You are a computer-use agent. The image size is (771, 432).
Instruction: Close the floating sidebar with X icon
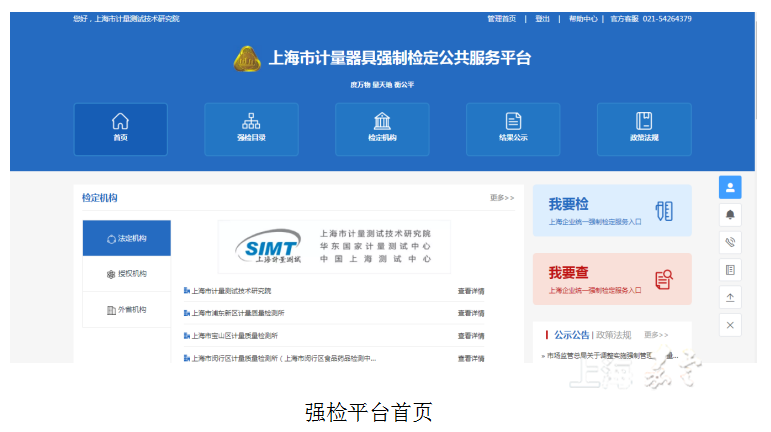[x=730, y=325]
